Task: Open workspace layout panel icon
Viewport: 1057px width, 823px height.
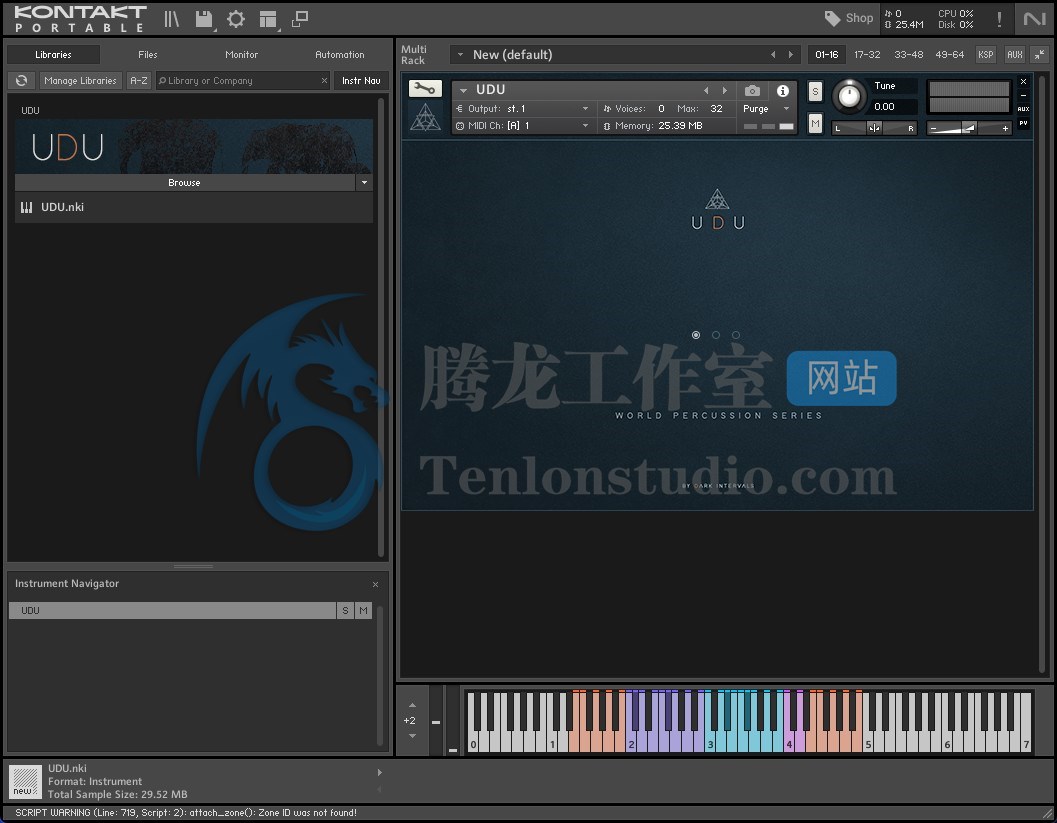Action: pyautogui.click(x=268, y=19)
